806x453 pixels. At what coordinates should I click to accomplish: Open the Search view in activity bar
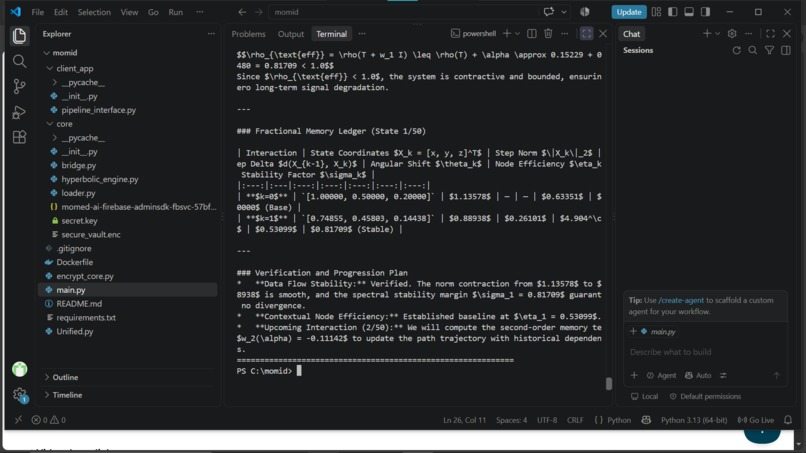[x=19, y=61]
